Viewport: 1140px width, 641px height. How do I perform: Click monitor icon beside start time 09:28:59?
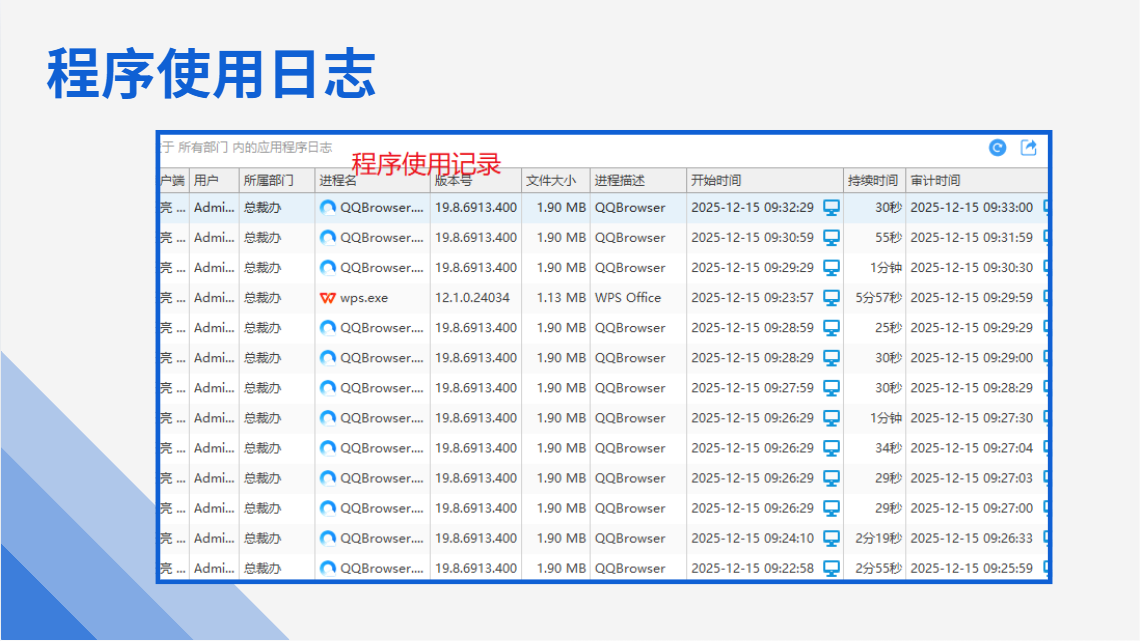831,328
